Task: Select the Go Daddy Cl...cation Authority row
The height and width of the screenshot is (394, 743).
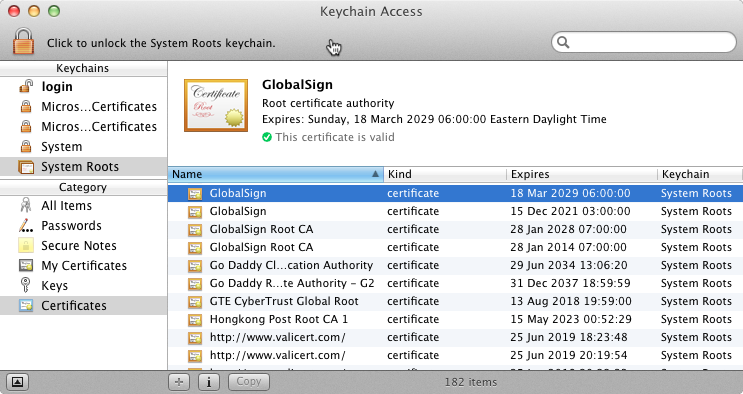Action: pos(455,266)
